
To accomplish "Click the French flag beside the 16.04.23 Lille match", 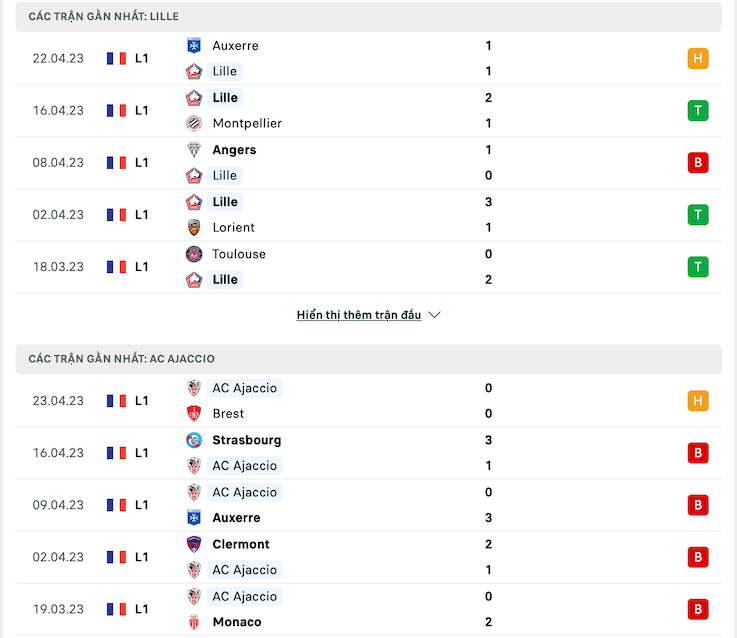I will coord(116,110).
